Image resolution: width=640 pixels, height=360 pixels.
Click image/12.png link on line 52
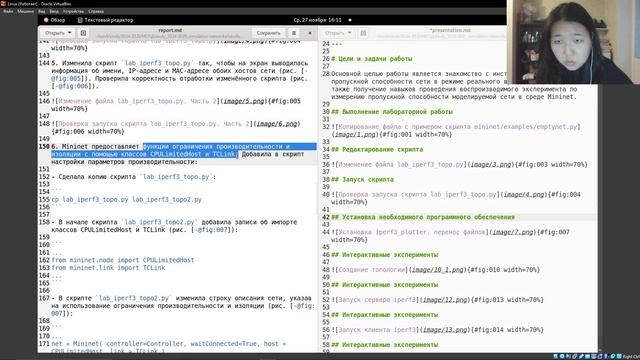tap(445, 300)
